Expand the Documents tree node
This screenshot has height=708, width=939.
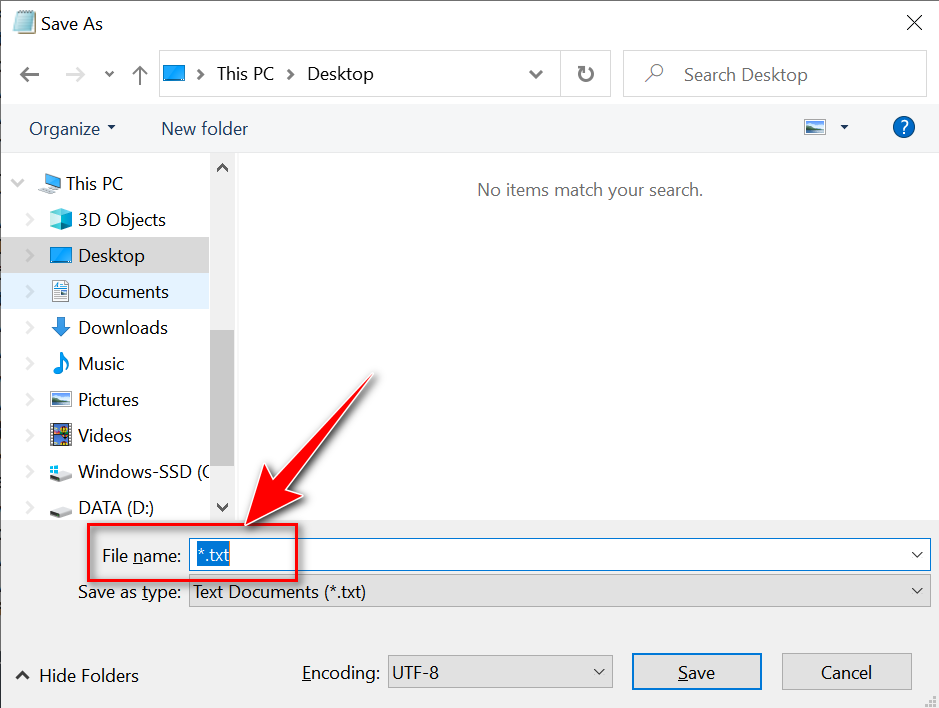(x=29, y=292)
